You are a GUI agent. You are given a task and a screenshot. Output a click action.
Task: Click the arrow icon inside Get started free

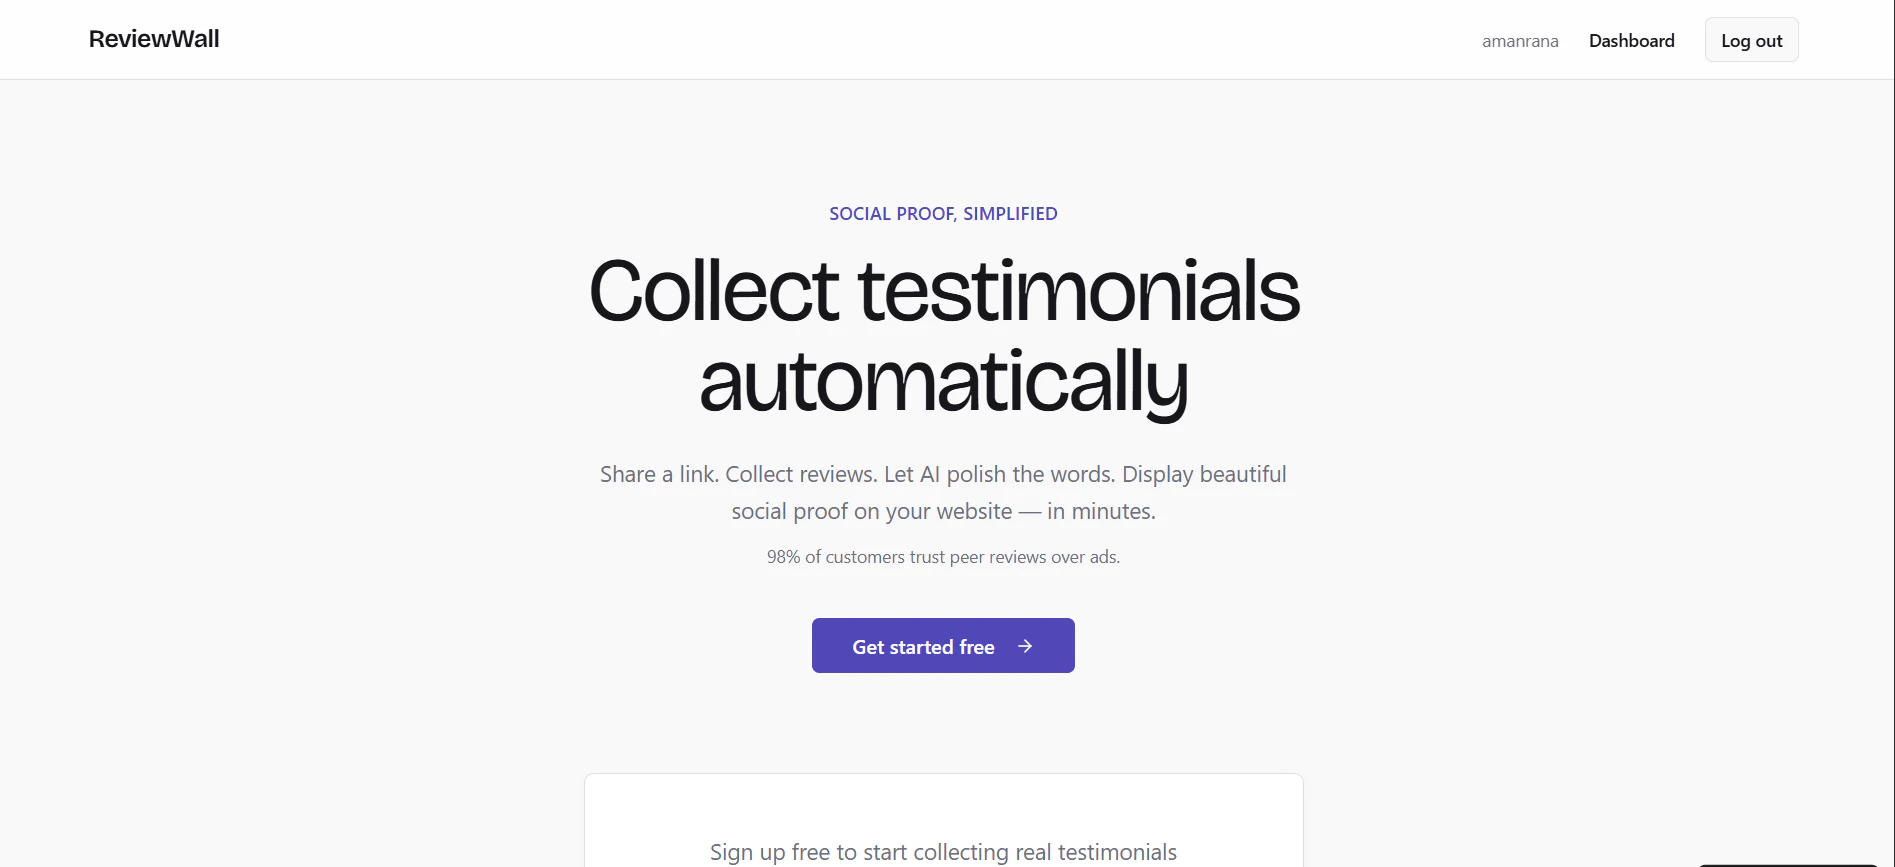tap(1026, 646)
